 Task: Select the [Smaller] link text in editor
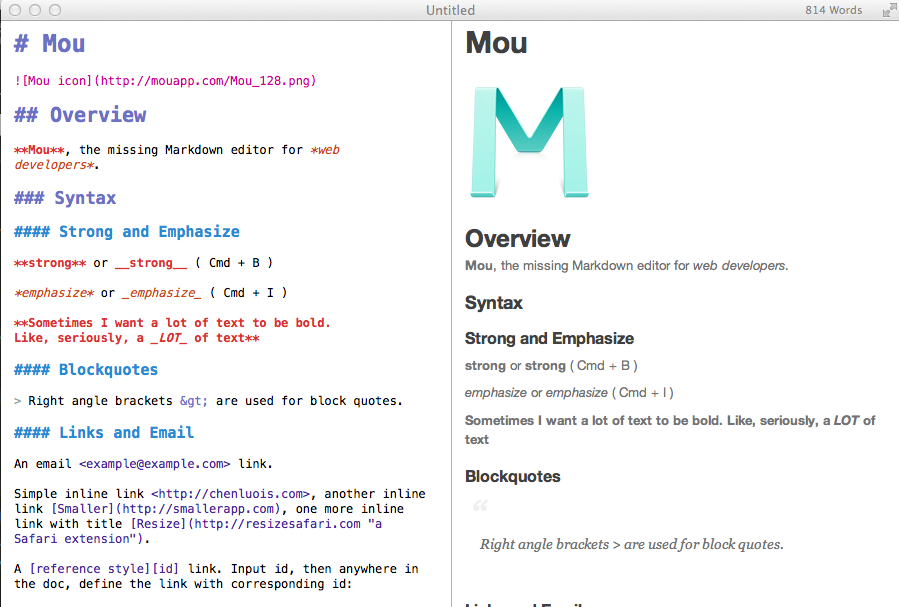pyautogui.click(x=78, y=509)
